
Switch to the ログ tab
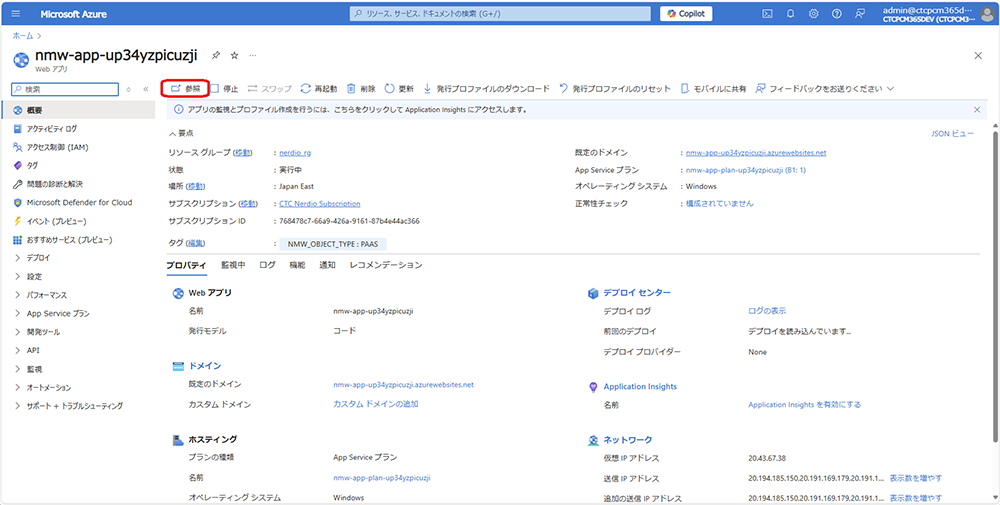(x=267, y=265)
